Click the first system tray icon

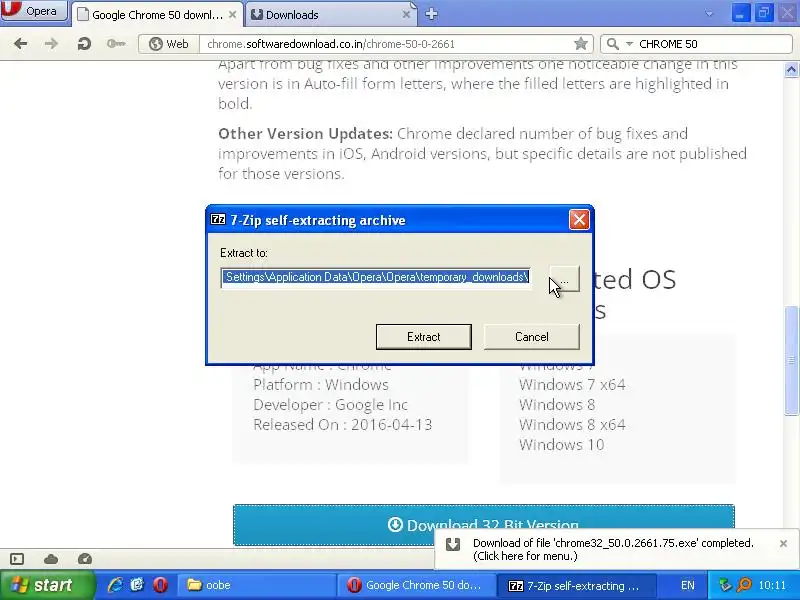pos(724,585)
